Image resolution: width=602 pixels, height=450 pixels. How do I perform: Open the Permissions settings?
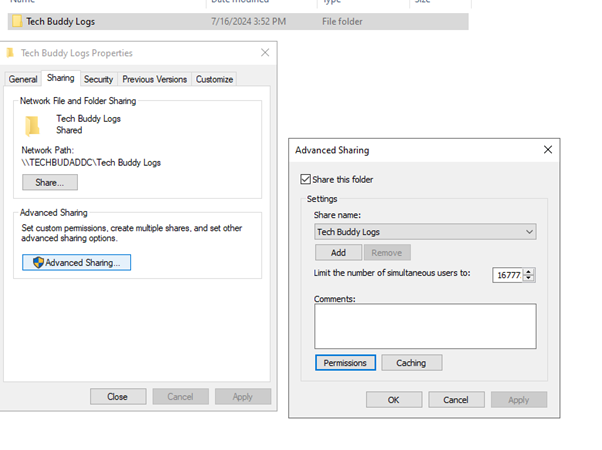[x=345, y=363]
